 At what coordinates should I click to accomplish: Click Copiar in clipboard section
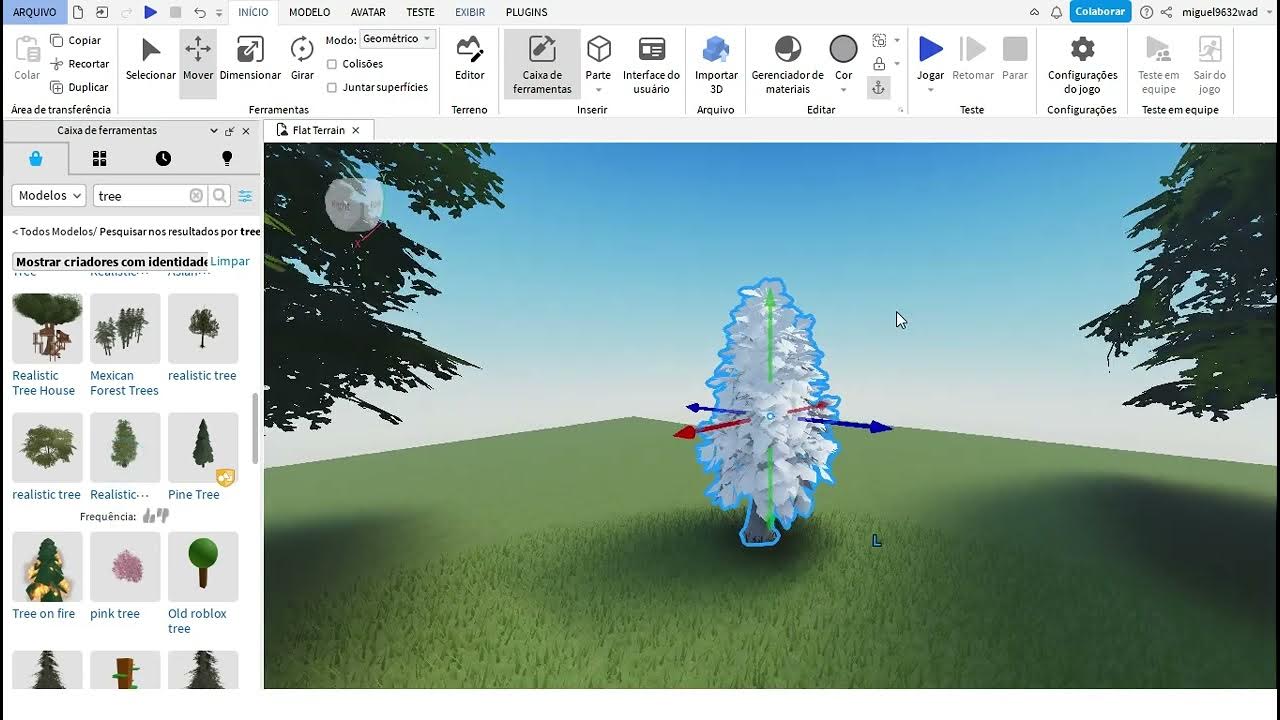(x=76, y=40)
